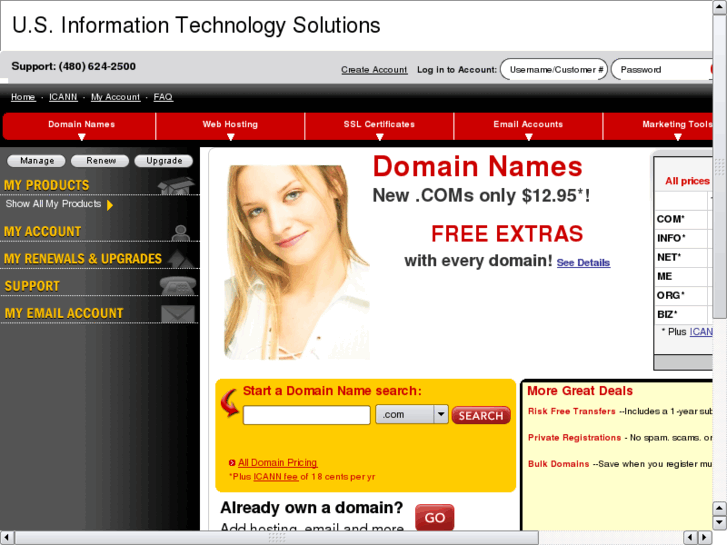Open the MY ACCOUNT sidebar section
727x545 pixels.
[x=42, y=231]
